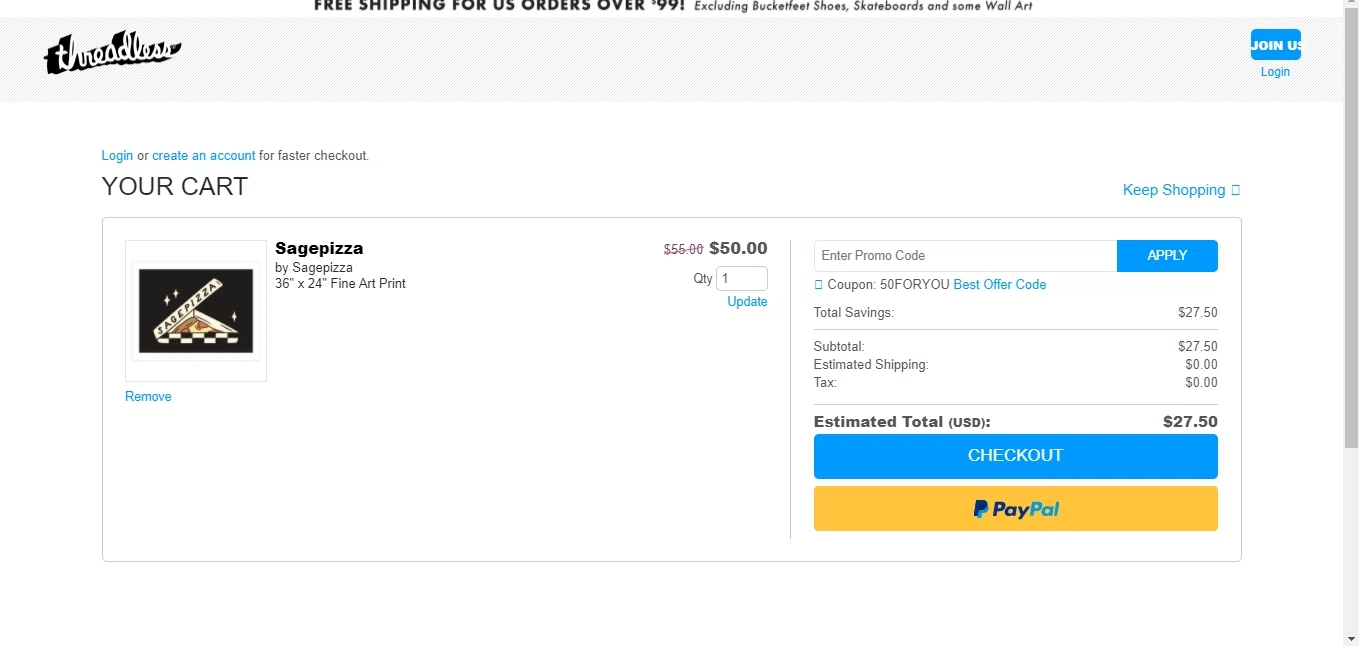Click the scrollbar up arrow
Image resolution: width=1359 pixels, height=646 pixels.
tap(1351, 7)
